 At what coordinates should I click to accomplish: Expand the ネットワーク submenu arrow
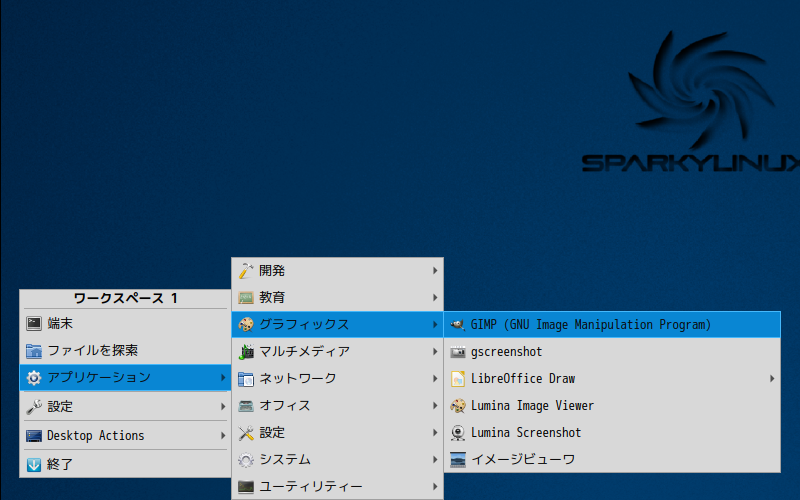click(x=435, y=379)
